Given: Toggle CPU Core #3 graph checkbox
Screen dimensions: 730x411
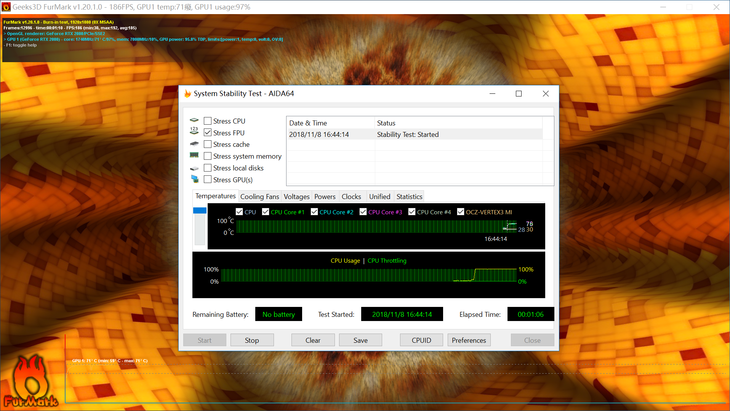Looking at the screenshot, I should click(363, 212).
